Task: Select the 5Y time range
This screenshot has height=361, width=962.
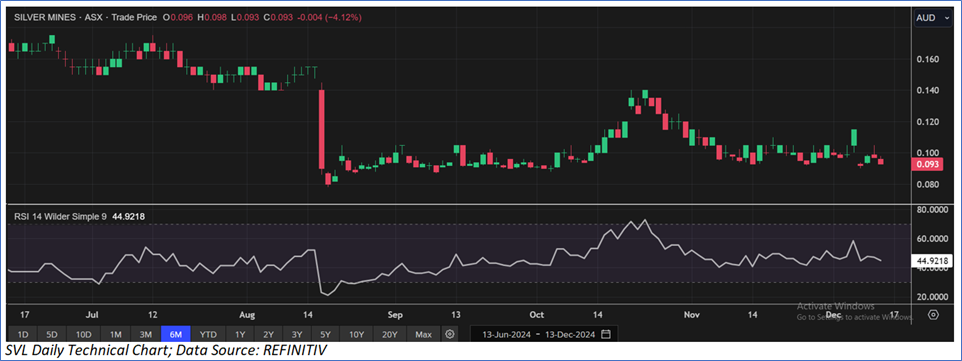Action: [326, 335]
